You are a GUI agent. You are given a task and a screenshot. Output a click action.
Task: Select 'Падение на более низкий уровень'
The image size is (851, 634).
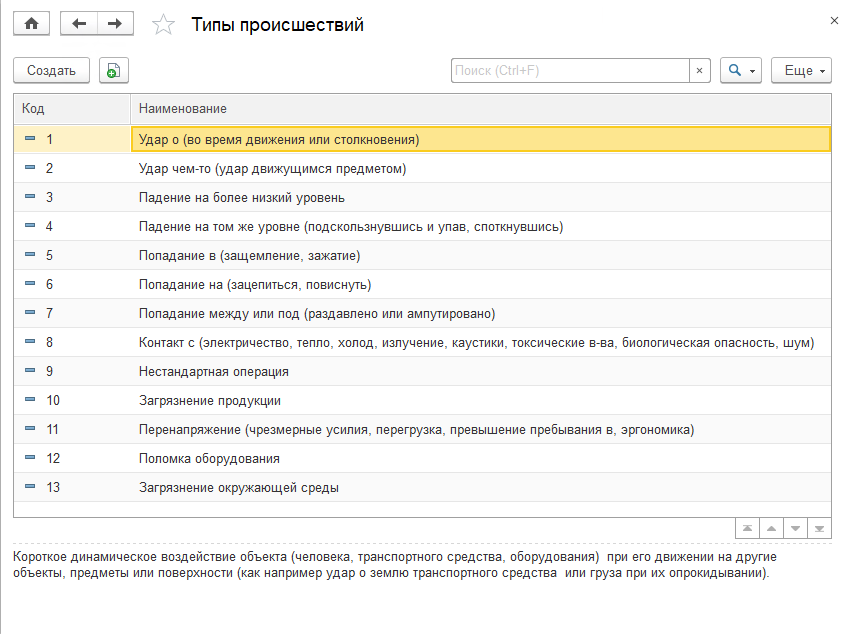(480, 197)
